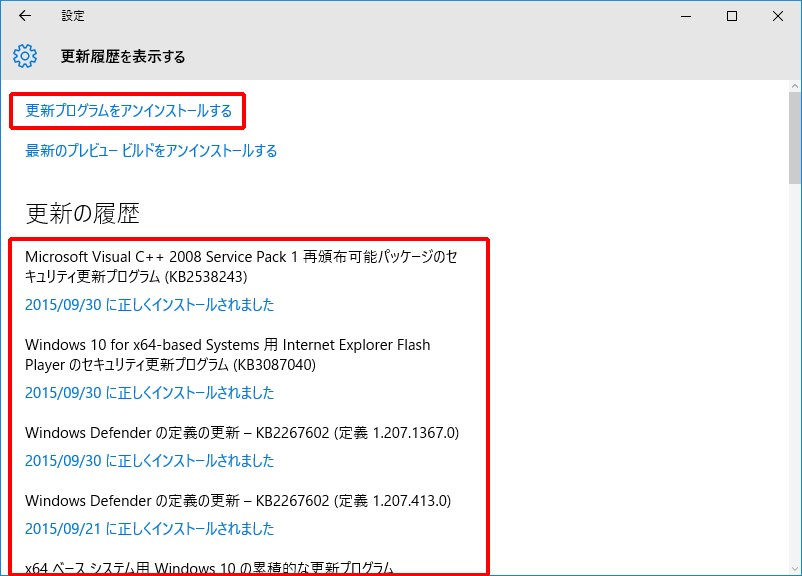Open 最新のプレビュー ビルドをアンインストールする link

[151, 150]
